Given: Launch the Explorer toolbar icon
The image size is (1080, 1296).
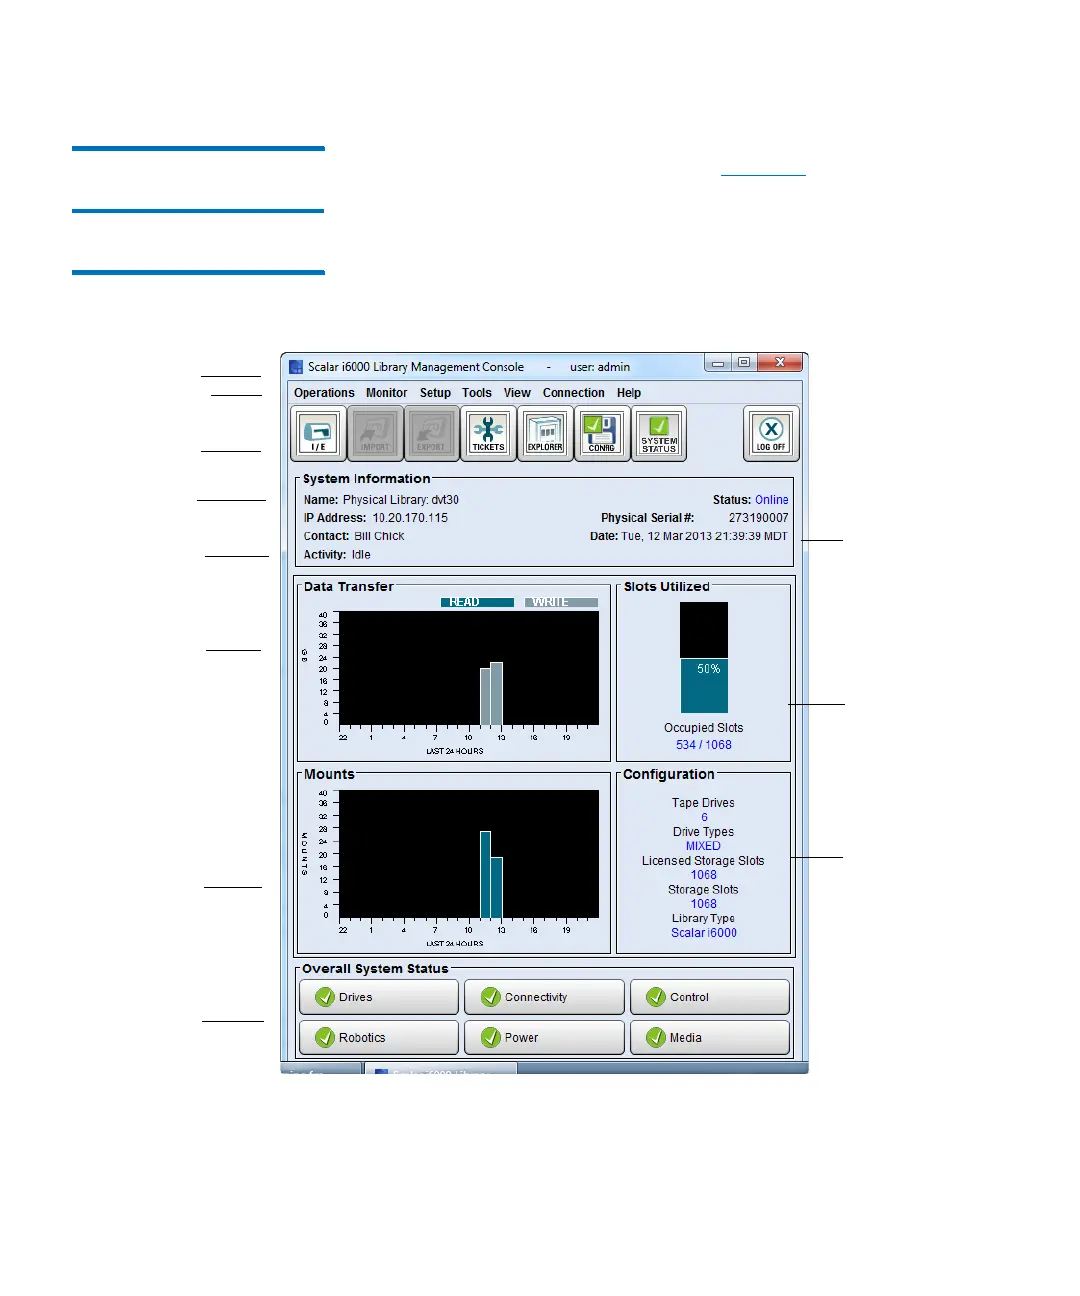Looking at the screenshot, I should (545, 433).
